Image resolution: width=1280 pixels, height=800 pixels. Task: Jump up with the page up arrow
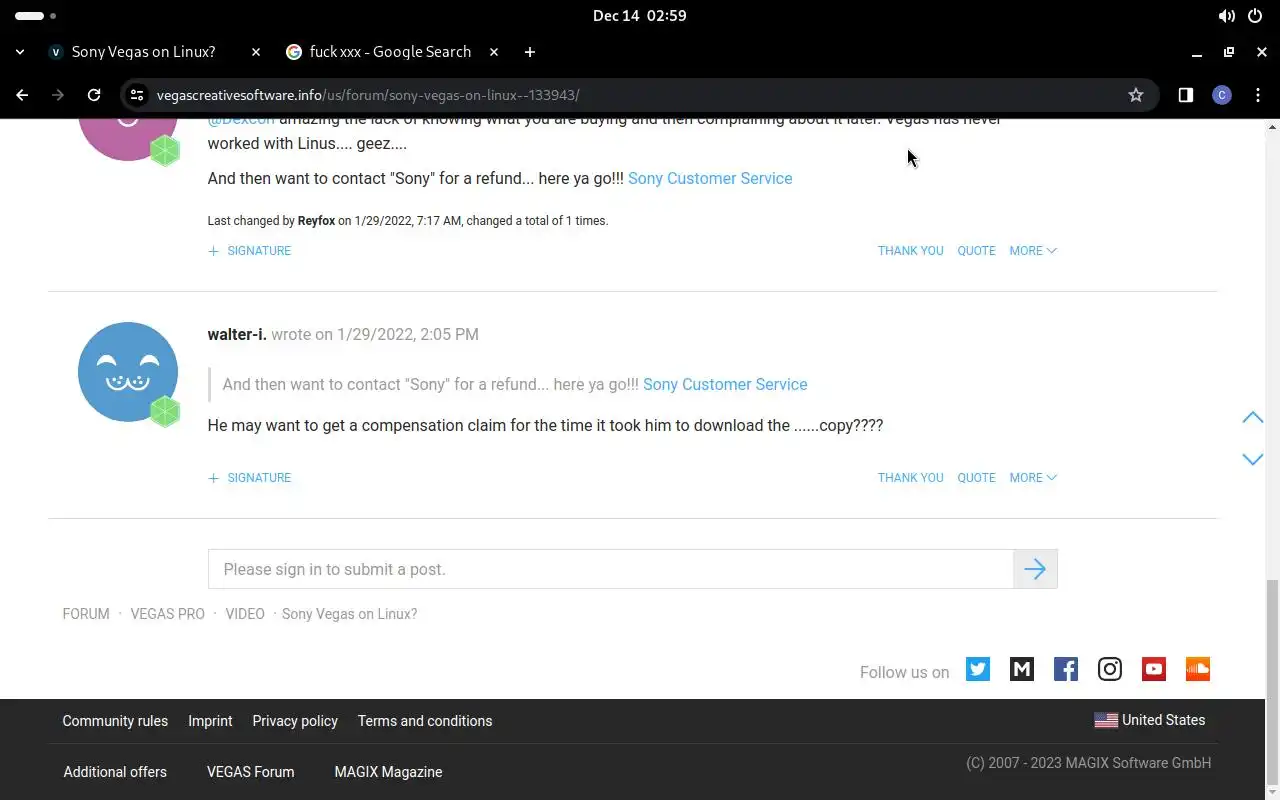1252,417
